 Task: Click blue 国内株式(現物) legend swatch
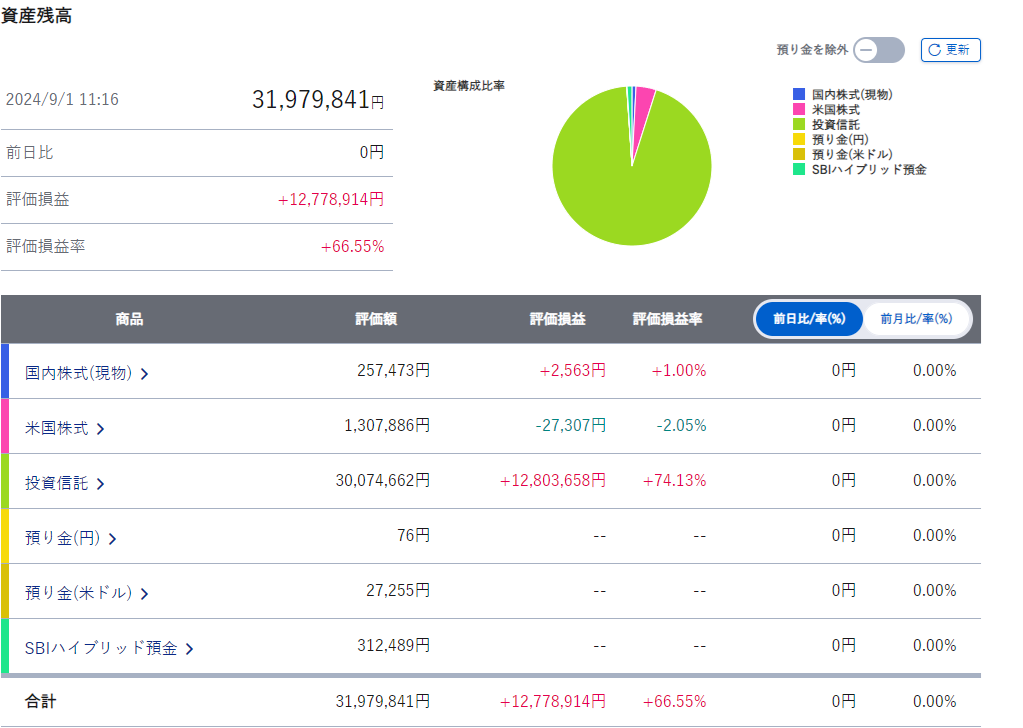click(x=799, y=94)
